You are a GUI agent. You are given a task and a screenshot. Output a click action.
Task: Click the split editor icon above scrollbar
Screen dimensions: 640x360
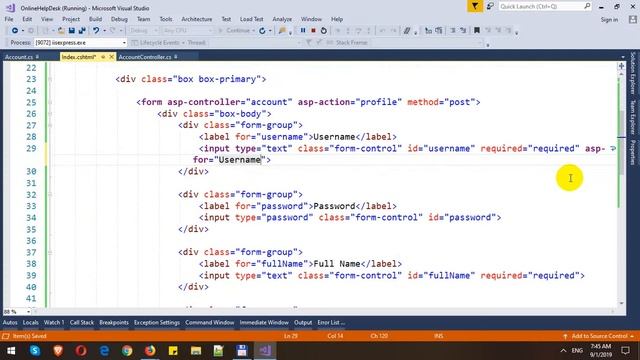621,66
